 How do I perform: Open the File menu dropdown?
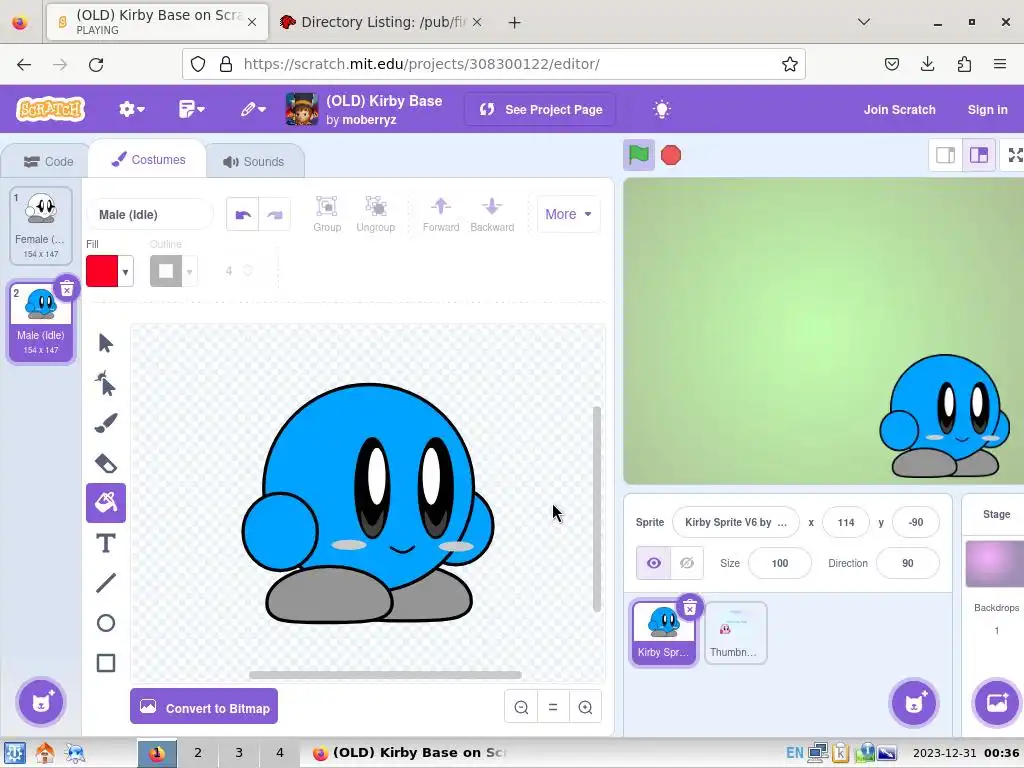(191, 109)
